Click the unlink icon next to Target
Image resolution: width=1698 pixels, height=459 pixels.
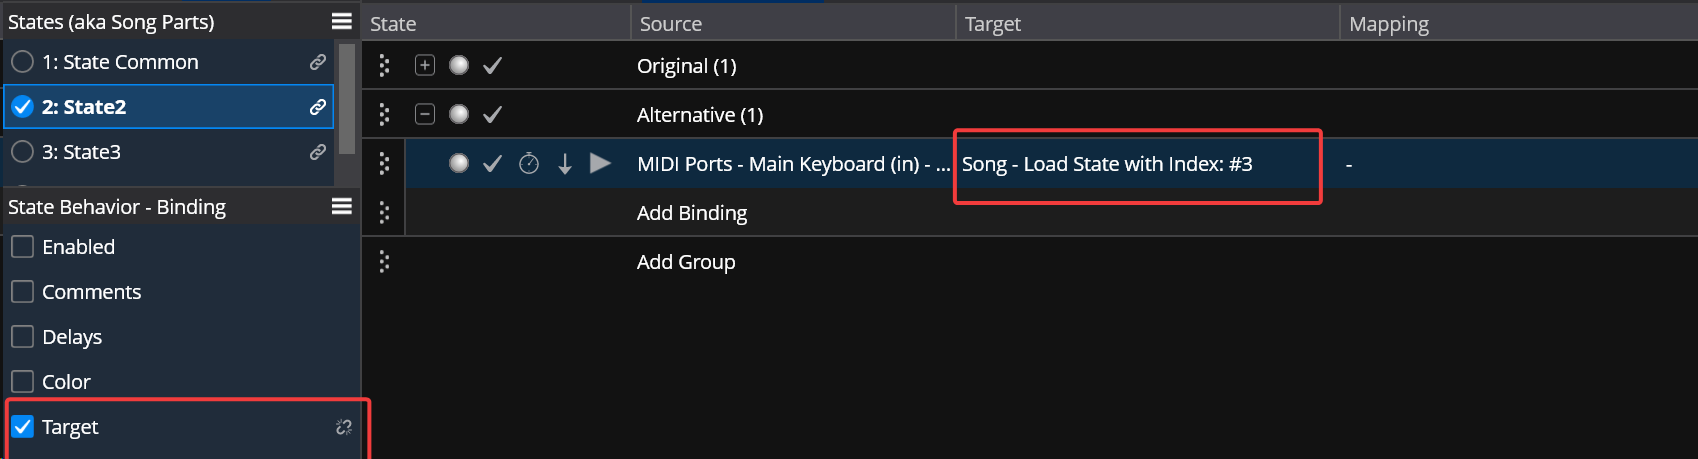pos(343,427)
